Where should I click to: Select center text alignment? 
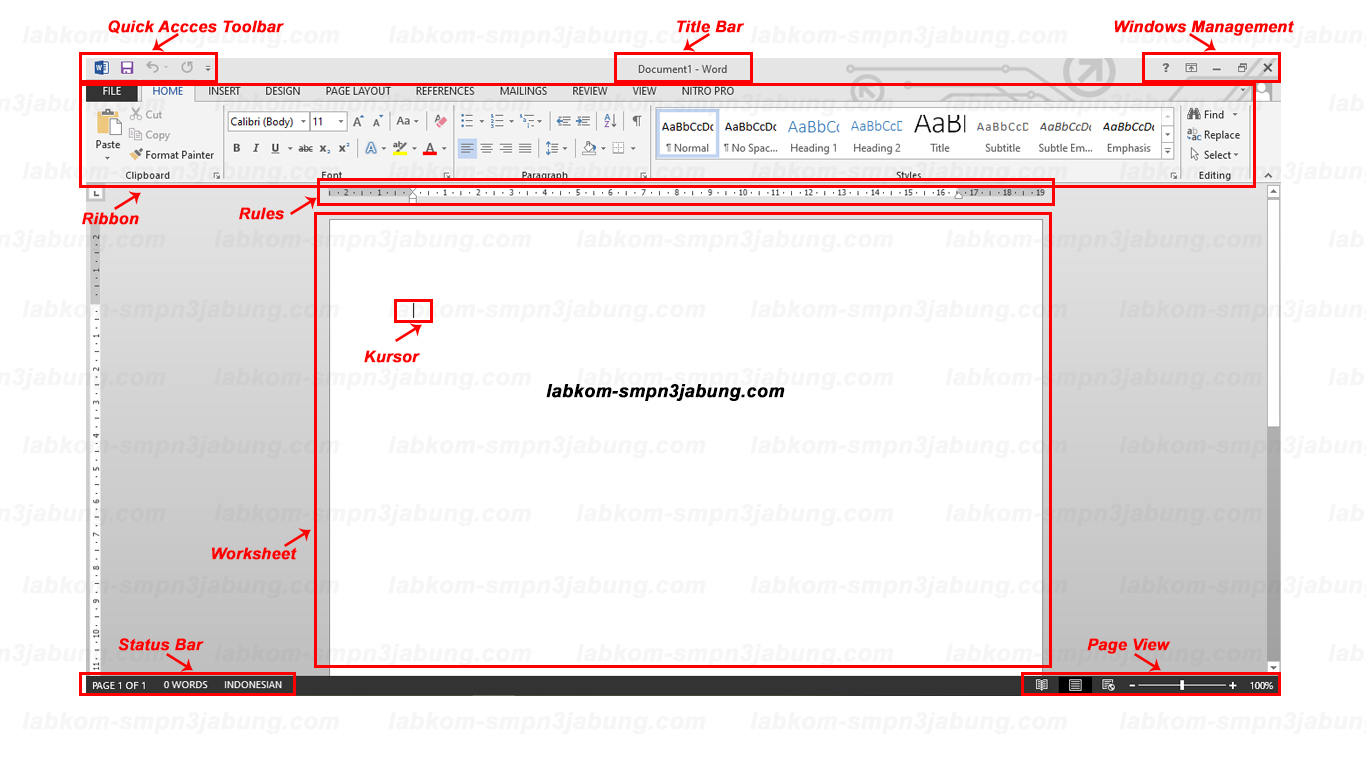point(485,148)
